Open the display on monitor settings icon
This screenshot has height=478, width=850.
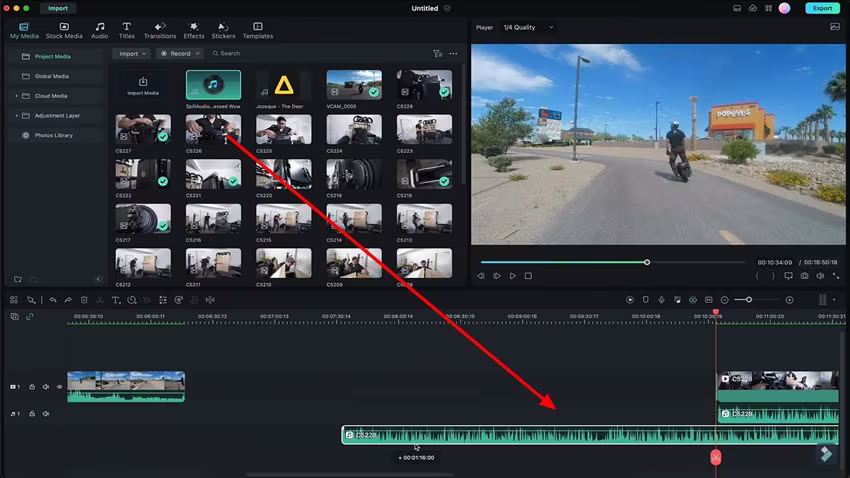(788, 276)
